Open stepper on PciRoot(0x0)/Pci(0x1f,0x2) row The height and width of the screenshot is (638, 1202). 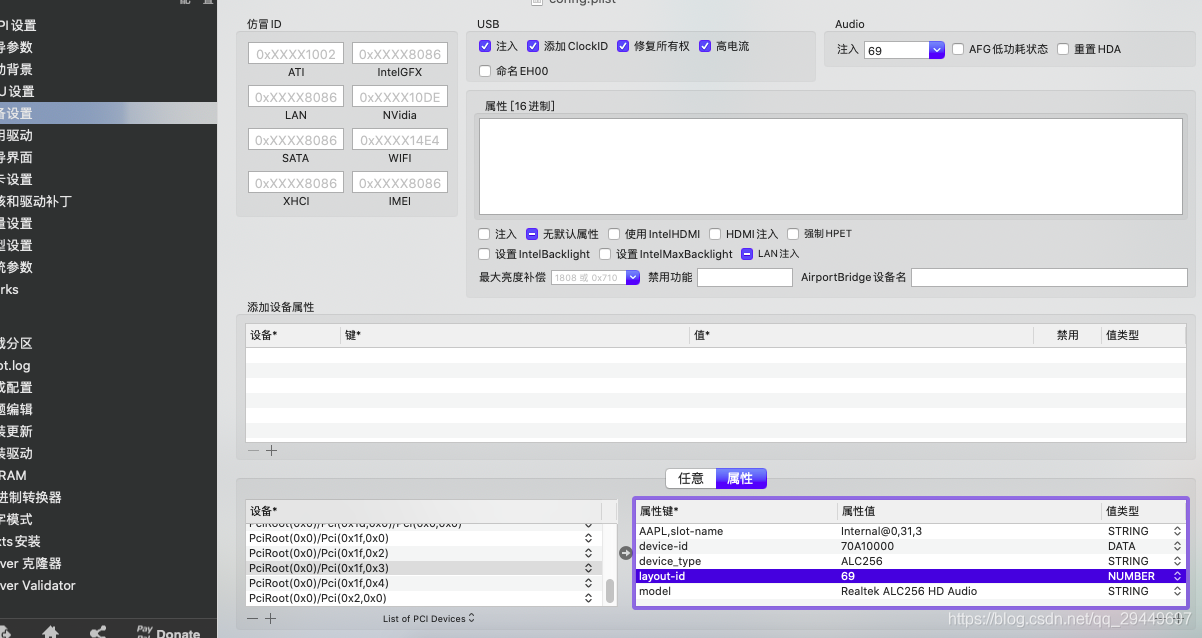(x=588, y=553)
